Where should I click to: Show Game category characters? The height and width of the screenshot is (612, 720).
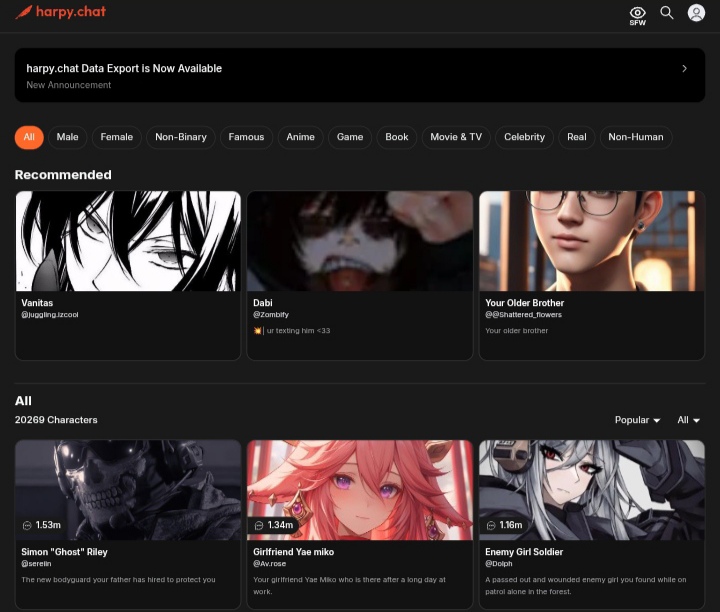(350, 137)
